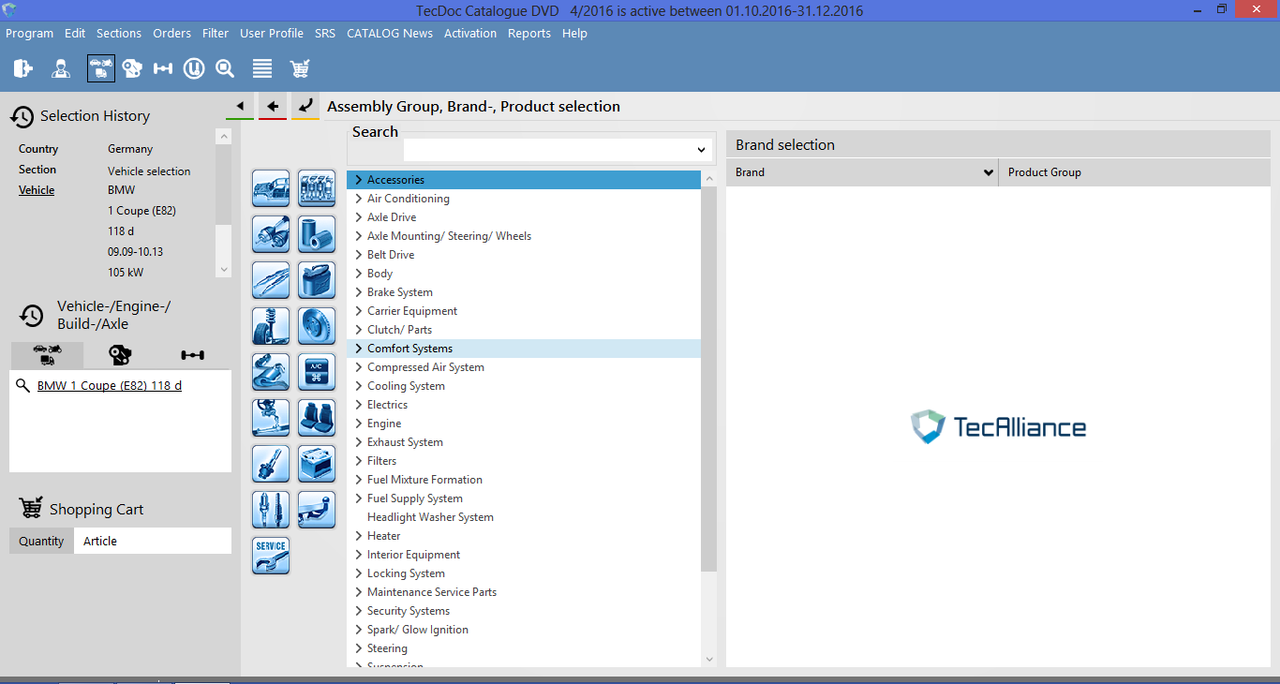This screenshot has width=1280, height=684.
Task: Select the engine block assembly icon
Action: [x=317, y=188]
